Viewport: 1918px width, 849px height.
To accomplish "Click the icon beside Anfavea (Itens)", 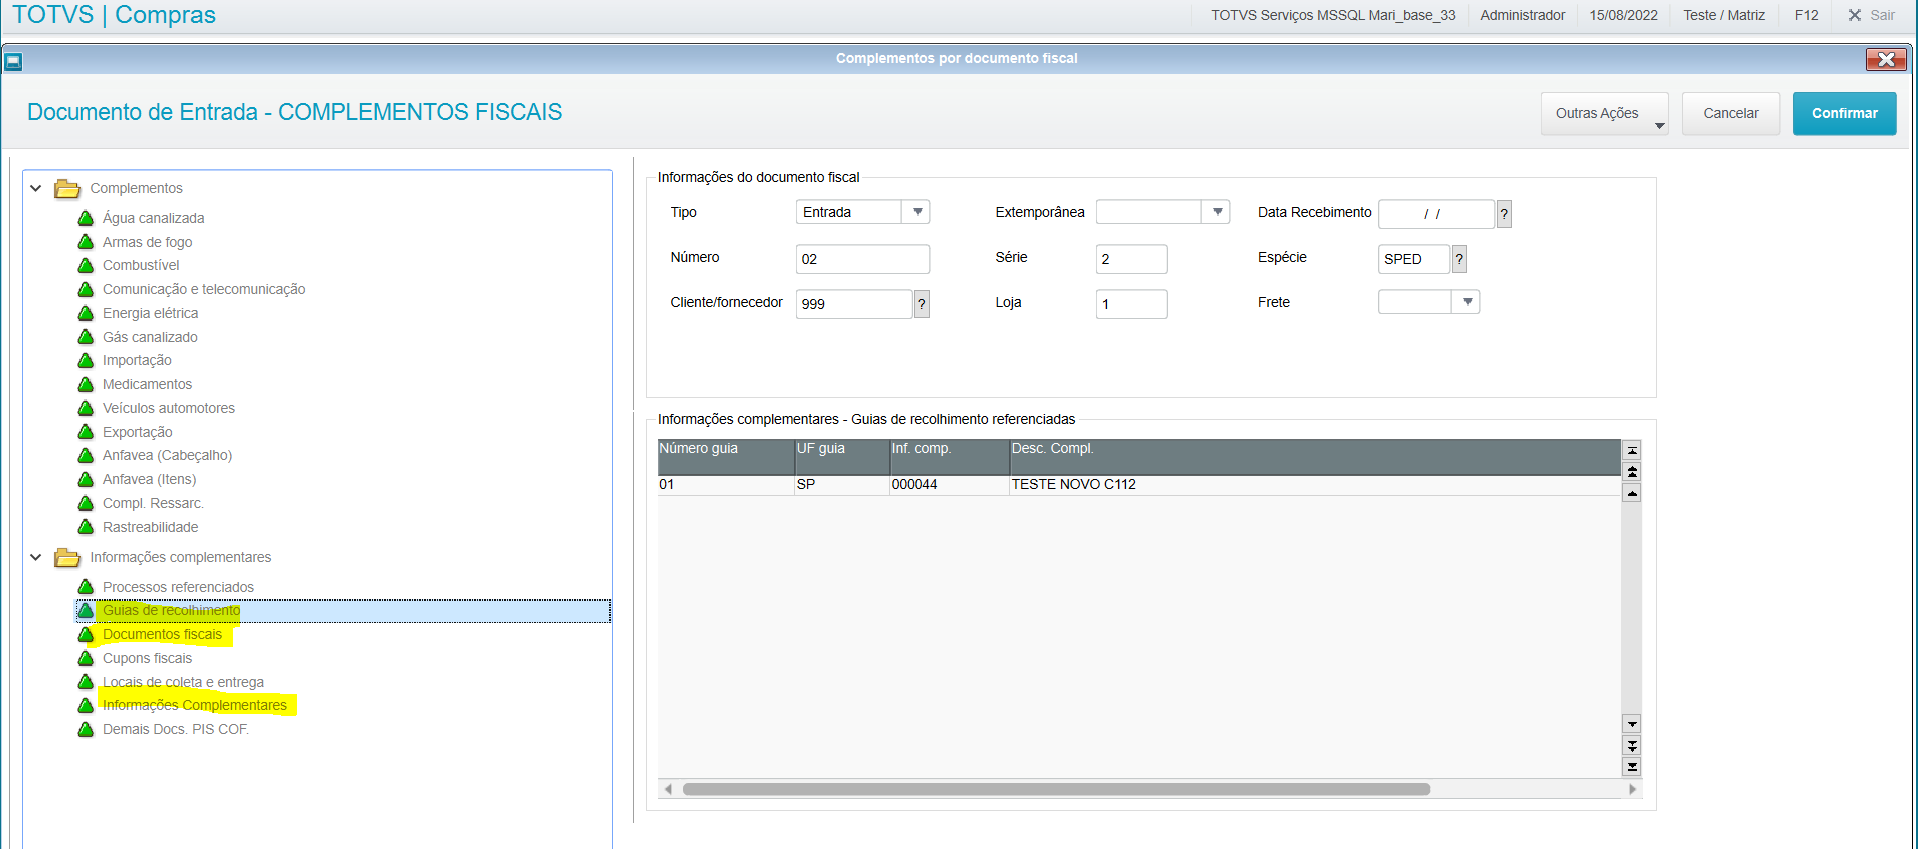I will click(86, 479).
